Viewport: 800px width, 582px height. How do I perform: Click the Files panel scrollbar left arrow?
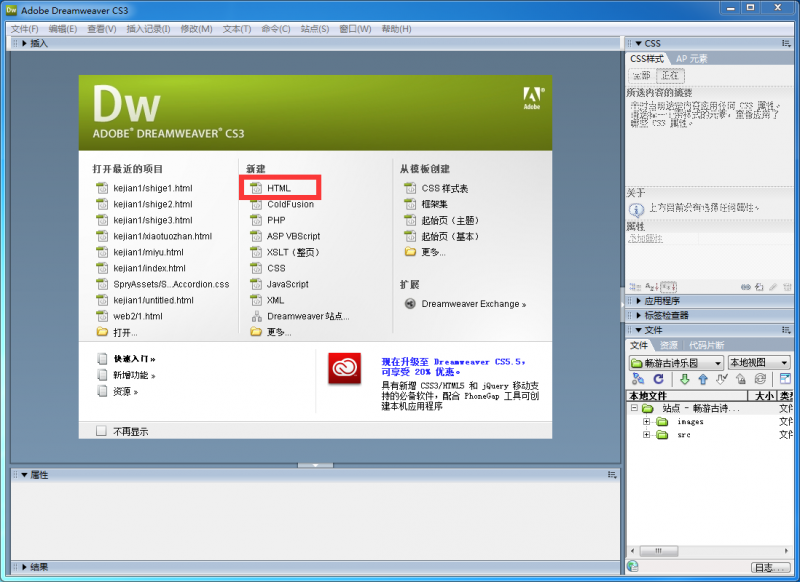point(633,551)
